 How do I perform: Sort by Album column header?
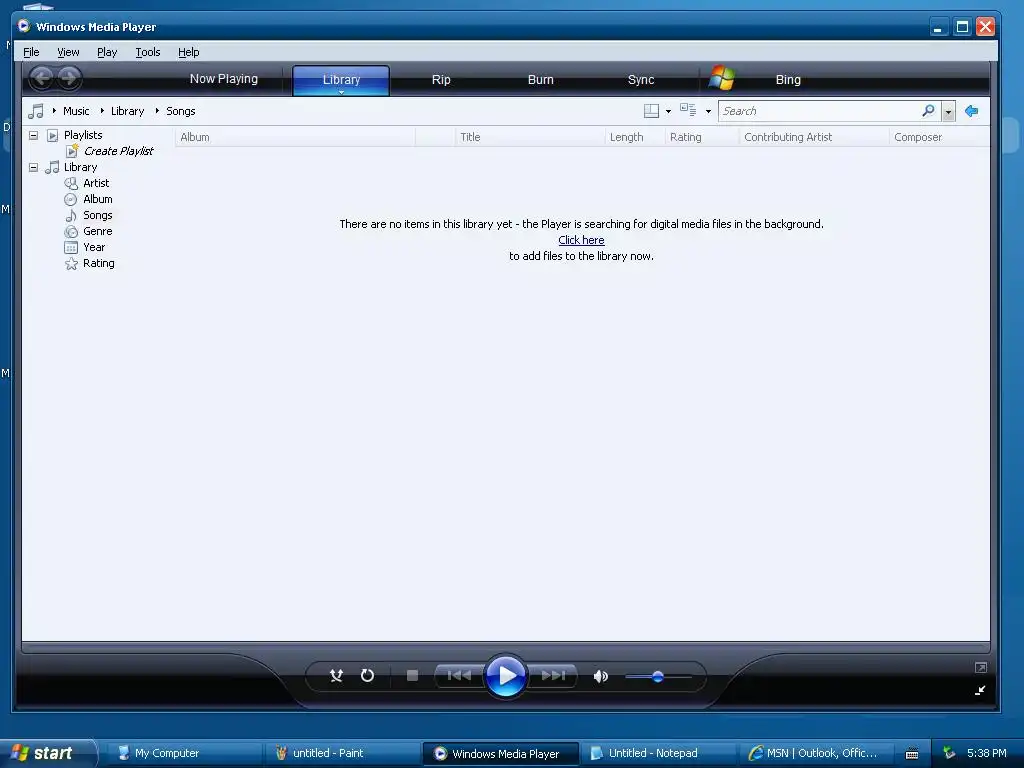coord(295,137)
